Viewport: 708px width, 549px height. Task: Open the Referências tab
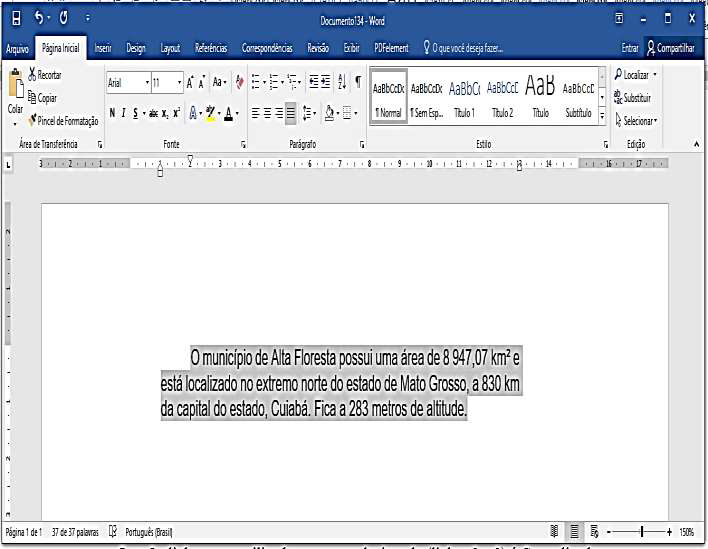(211, 48)
